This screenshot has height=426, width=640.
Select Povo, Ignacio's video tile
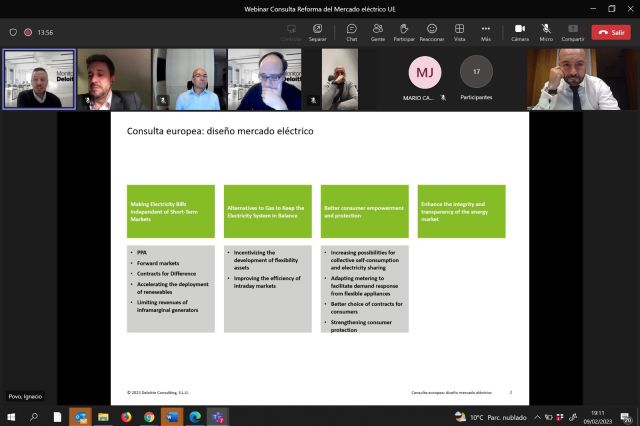38,79
